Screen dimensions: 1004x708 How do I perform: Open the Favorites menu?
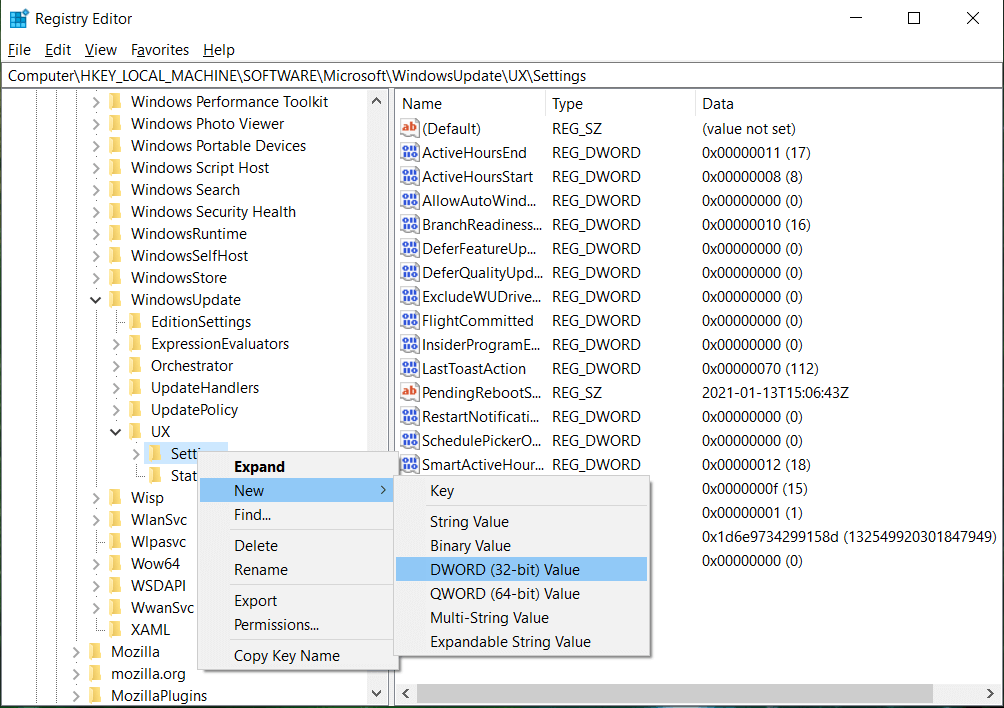coord(159,50)
